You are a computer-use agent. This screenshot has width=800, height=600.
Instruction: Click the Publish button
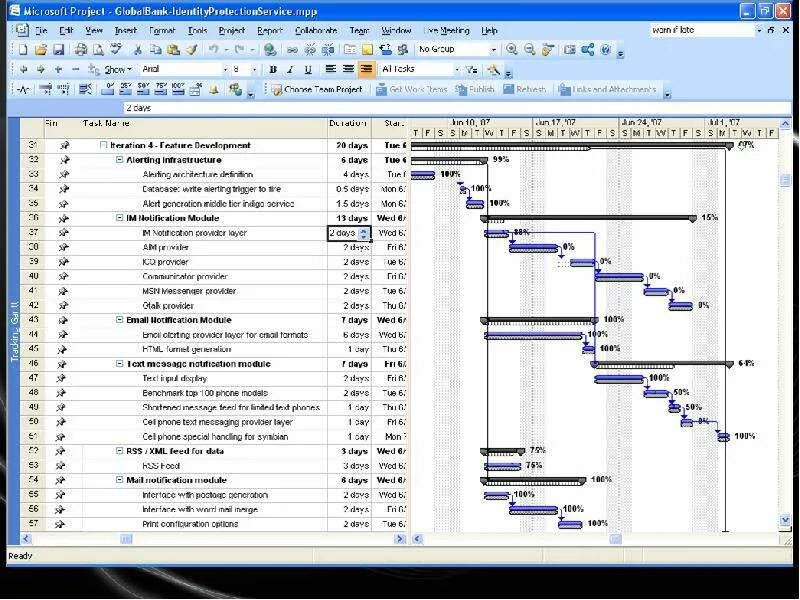tap(475, 90)
